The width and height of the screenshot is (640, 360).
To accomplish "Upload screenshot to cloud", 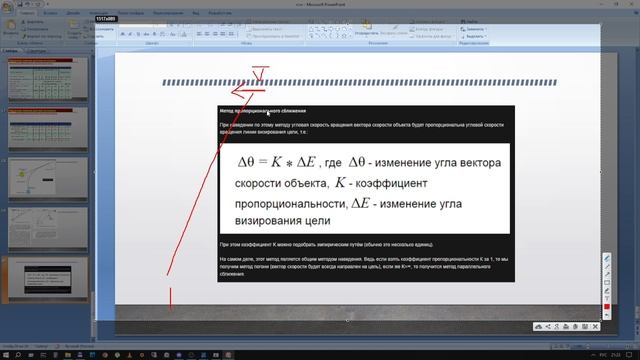I will pos(538,327).
